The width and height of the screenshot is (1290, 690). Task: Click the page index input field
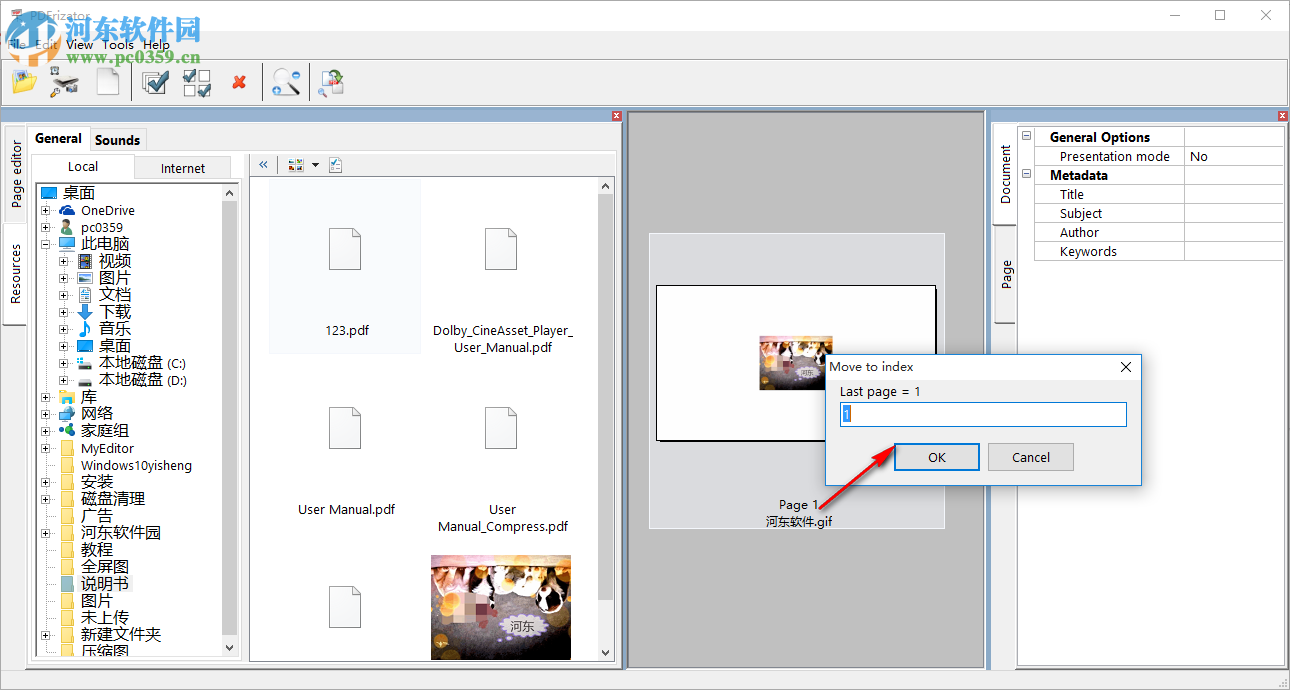pos(983,414)
